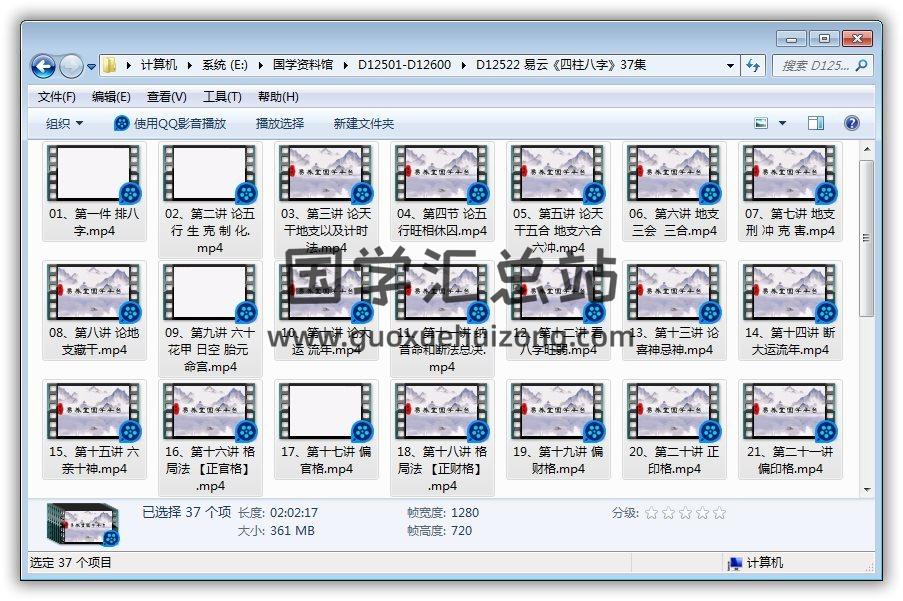Open the 帮助(H) menu
This screenshot has width=903, height=601.
pyautogui.click(x=278, y=97)
